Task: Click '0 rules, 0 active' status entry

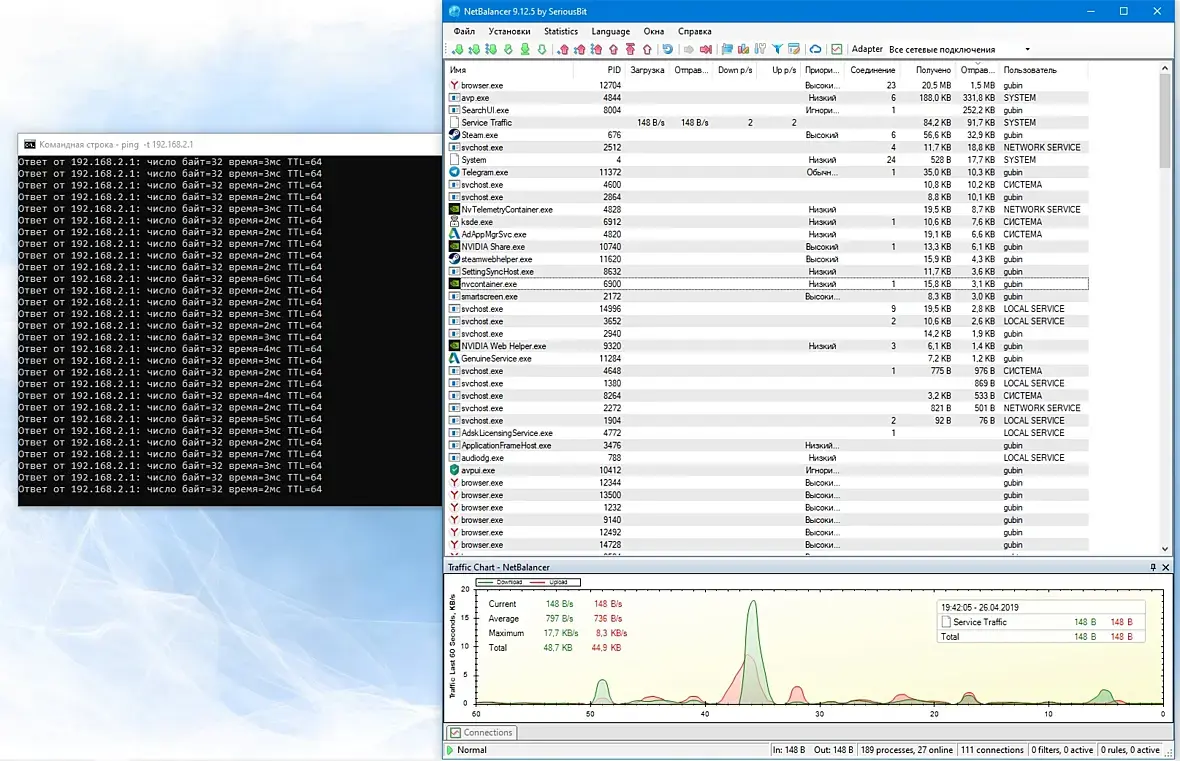Action: 1130,750
